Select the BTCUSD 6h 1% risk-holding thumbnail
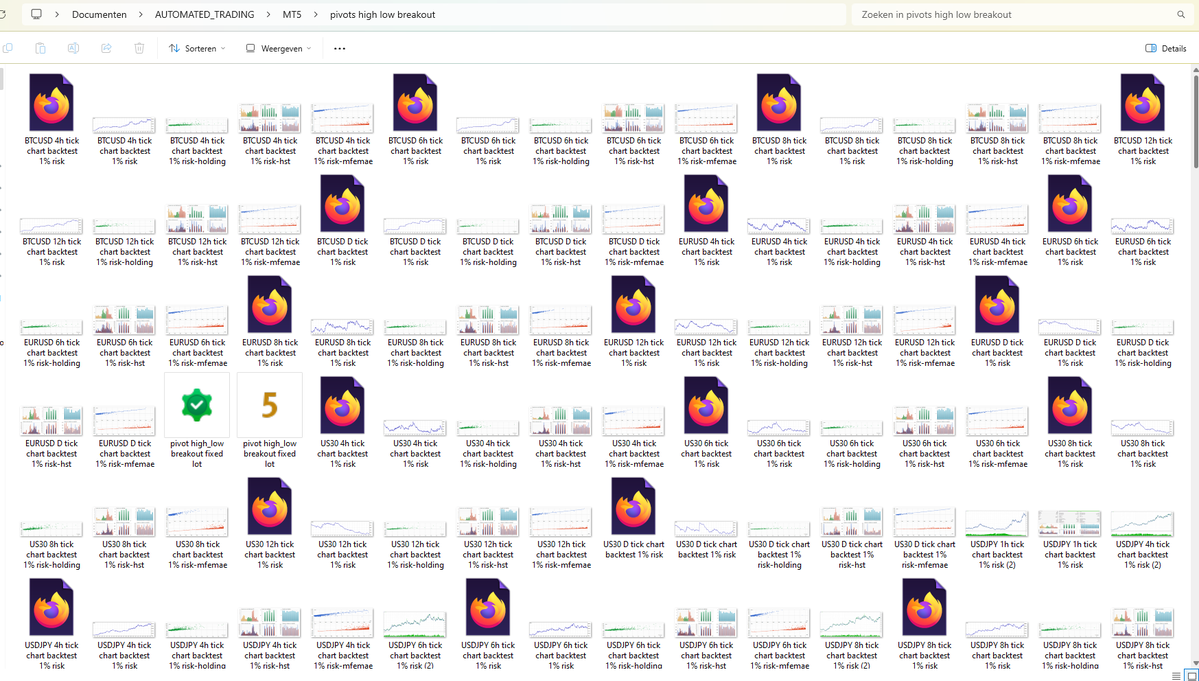 561,124
